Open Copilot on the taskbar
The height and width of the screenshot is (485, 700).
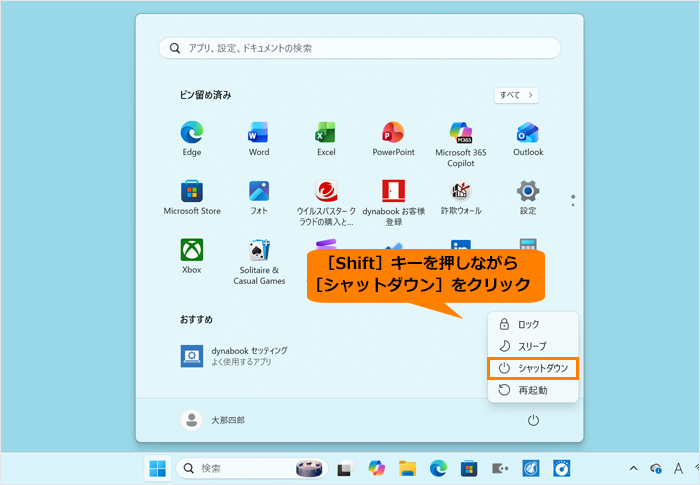377,468
